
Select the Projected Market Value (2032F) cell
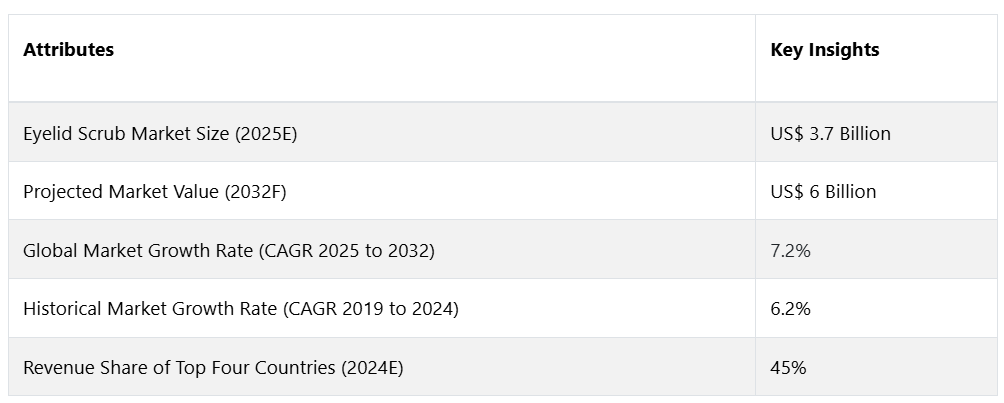382,191
